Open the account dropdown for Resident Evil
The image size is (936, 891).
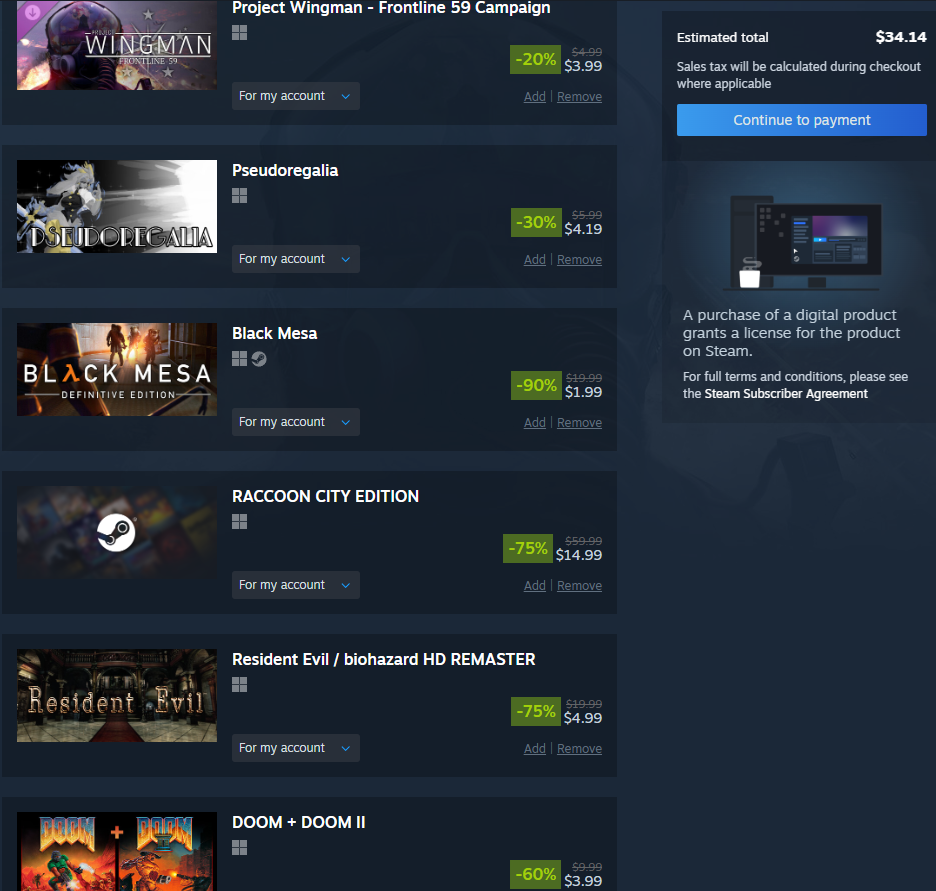[x=295, y=748]
